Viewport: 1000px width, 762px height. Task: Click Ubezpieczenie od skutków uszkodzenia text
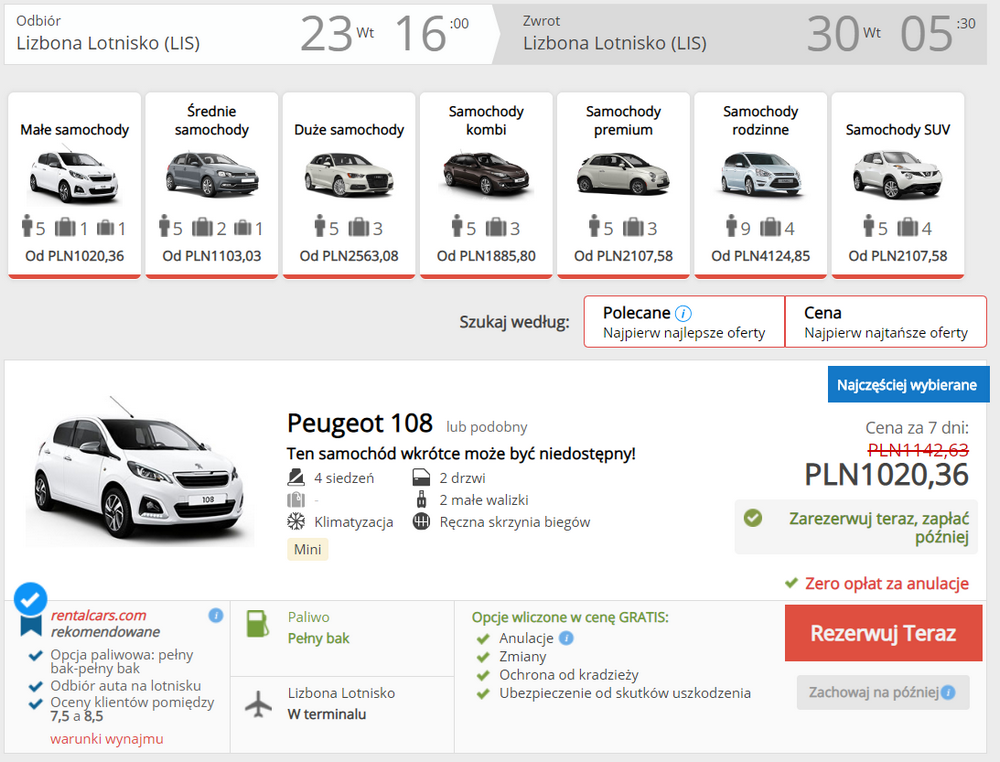coord(625,693)
